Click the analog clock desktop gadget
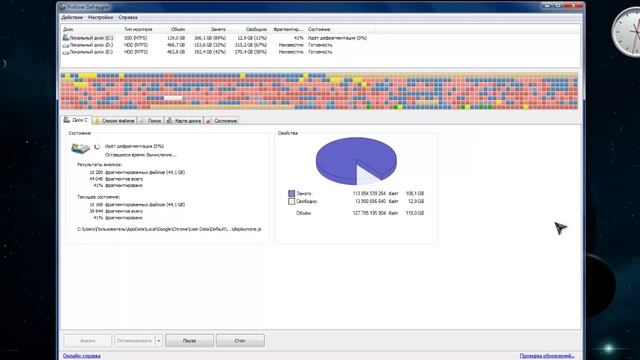The width and height of the screenshot is (640, 360). [627, 32]
